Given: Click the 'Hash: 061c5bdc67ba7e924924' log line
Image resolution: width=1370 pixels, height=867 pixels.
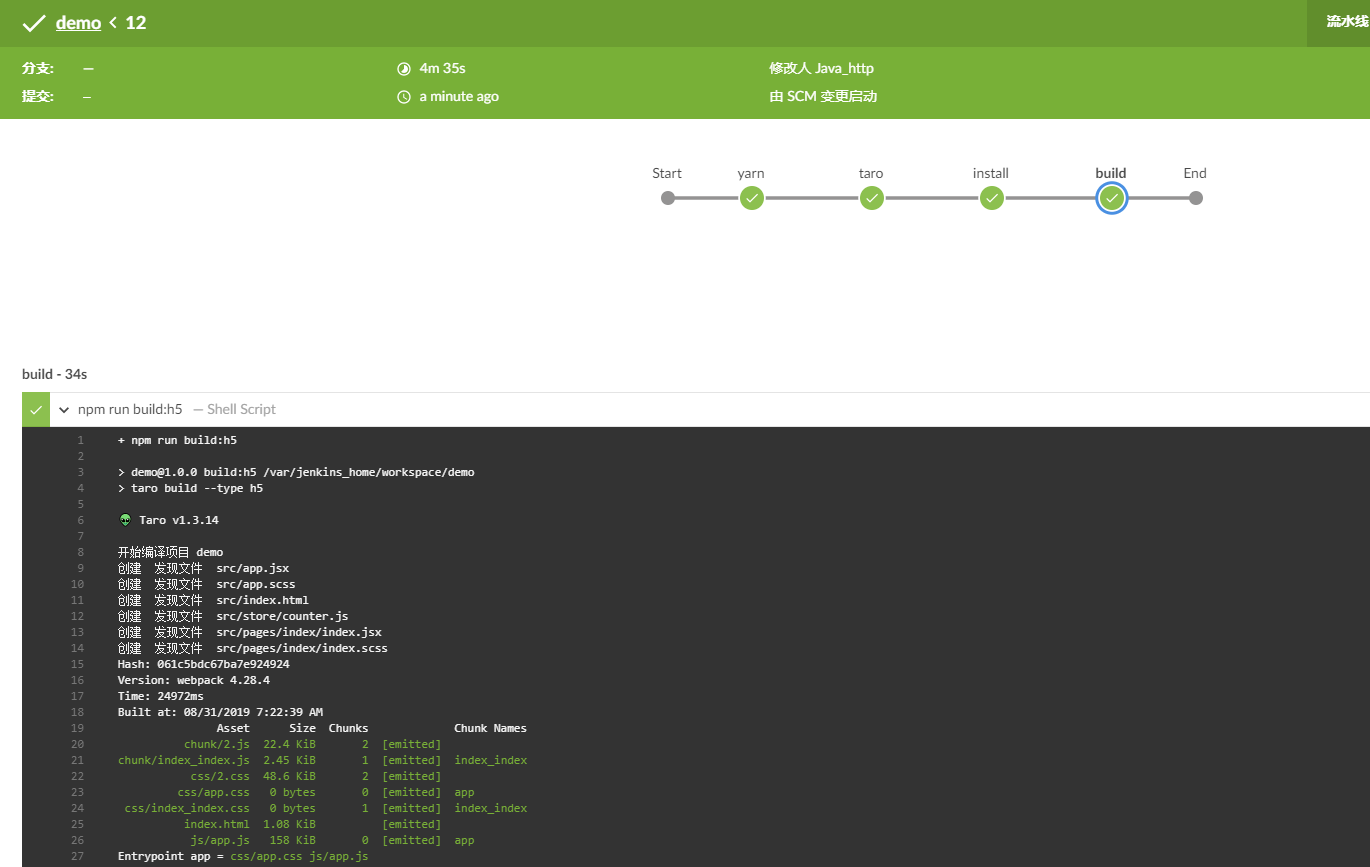Looking at the screenshot, I should point(203,664).
